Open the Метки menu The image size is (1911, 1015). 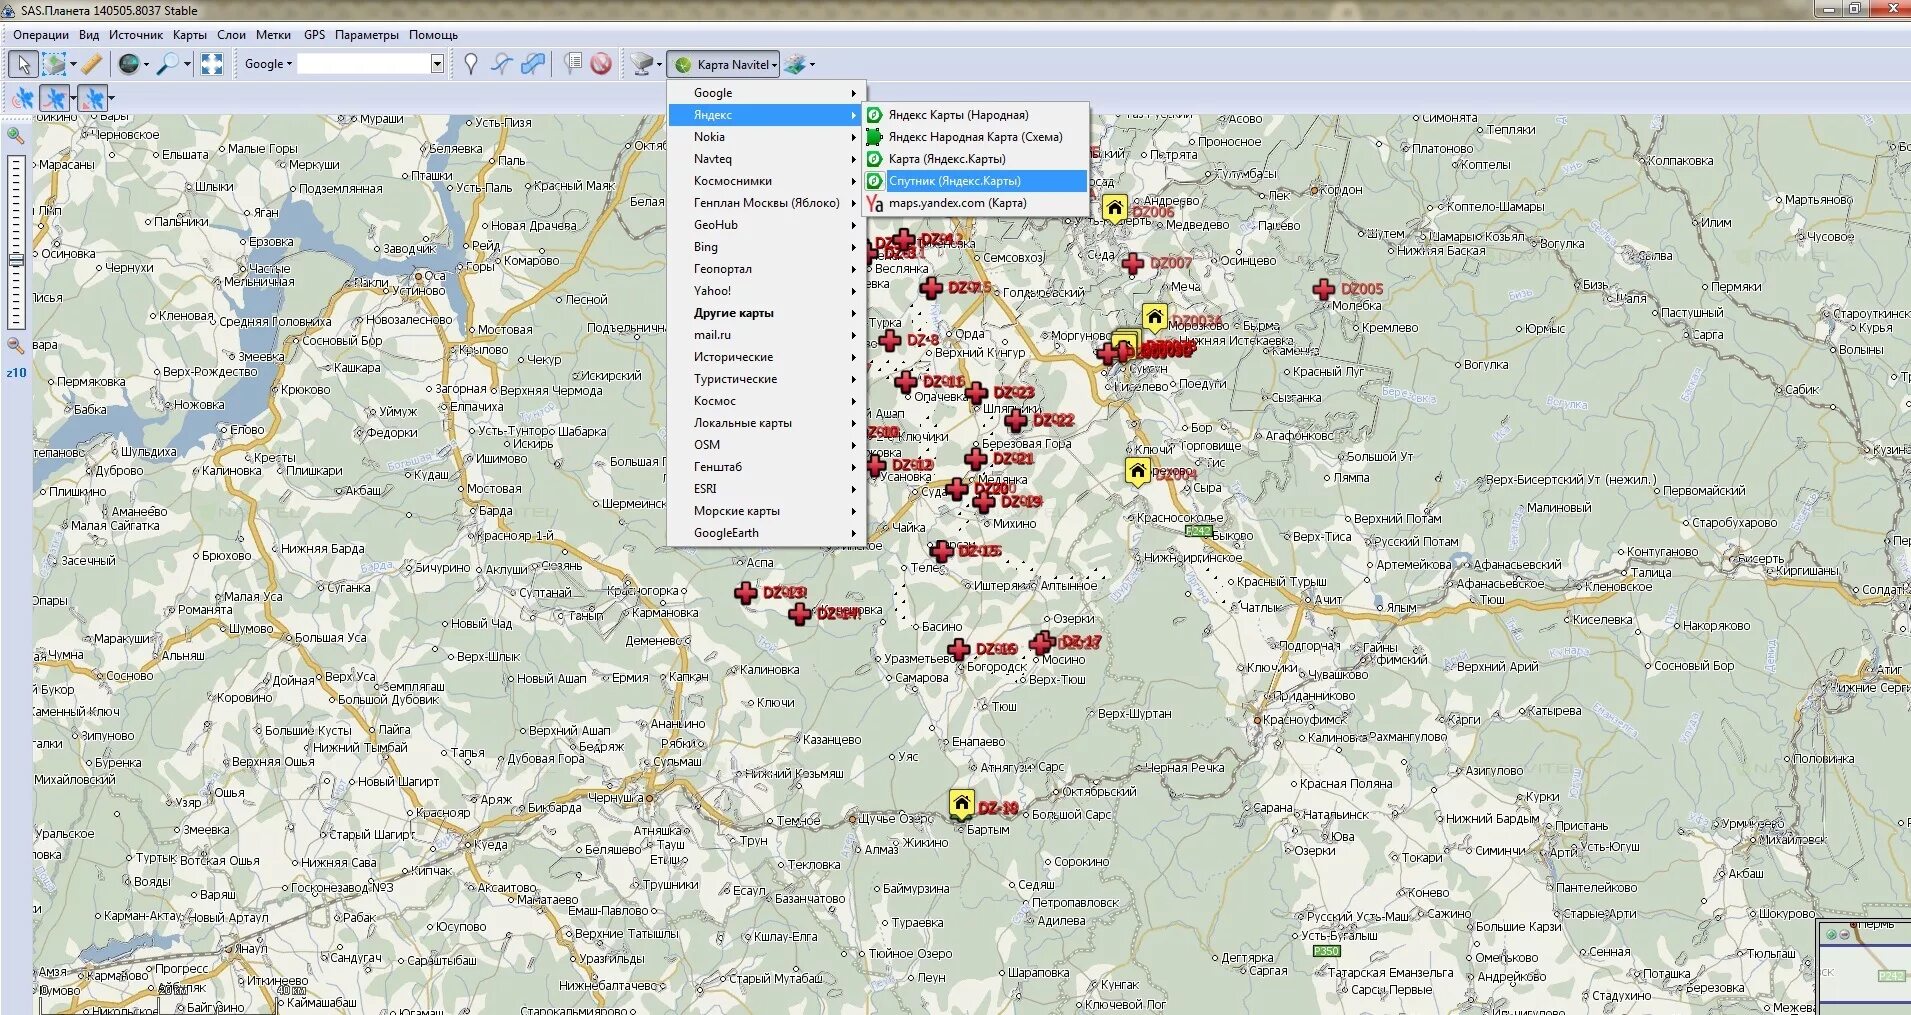click(274, 35)
